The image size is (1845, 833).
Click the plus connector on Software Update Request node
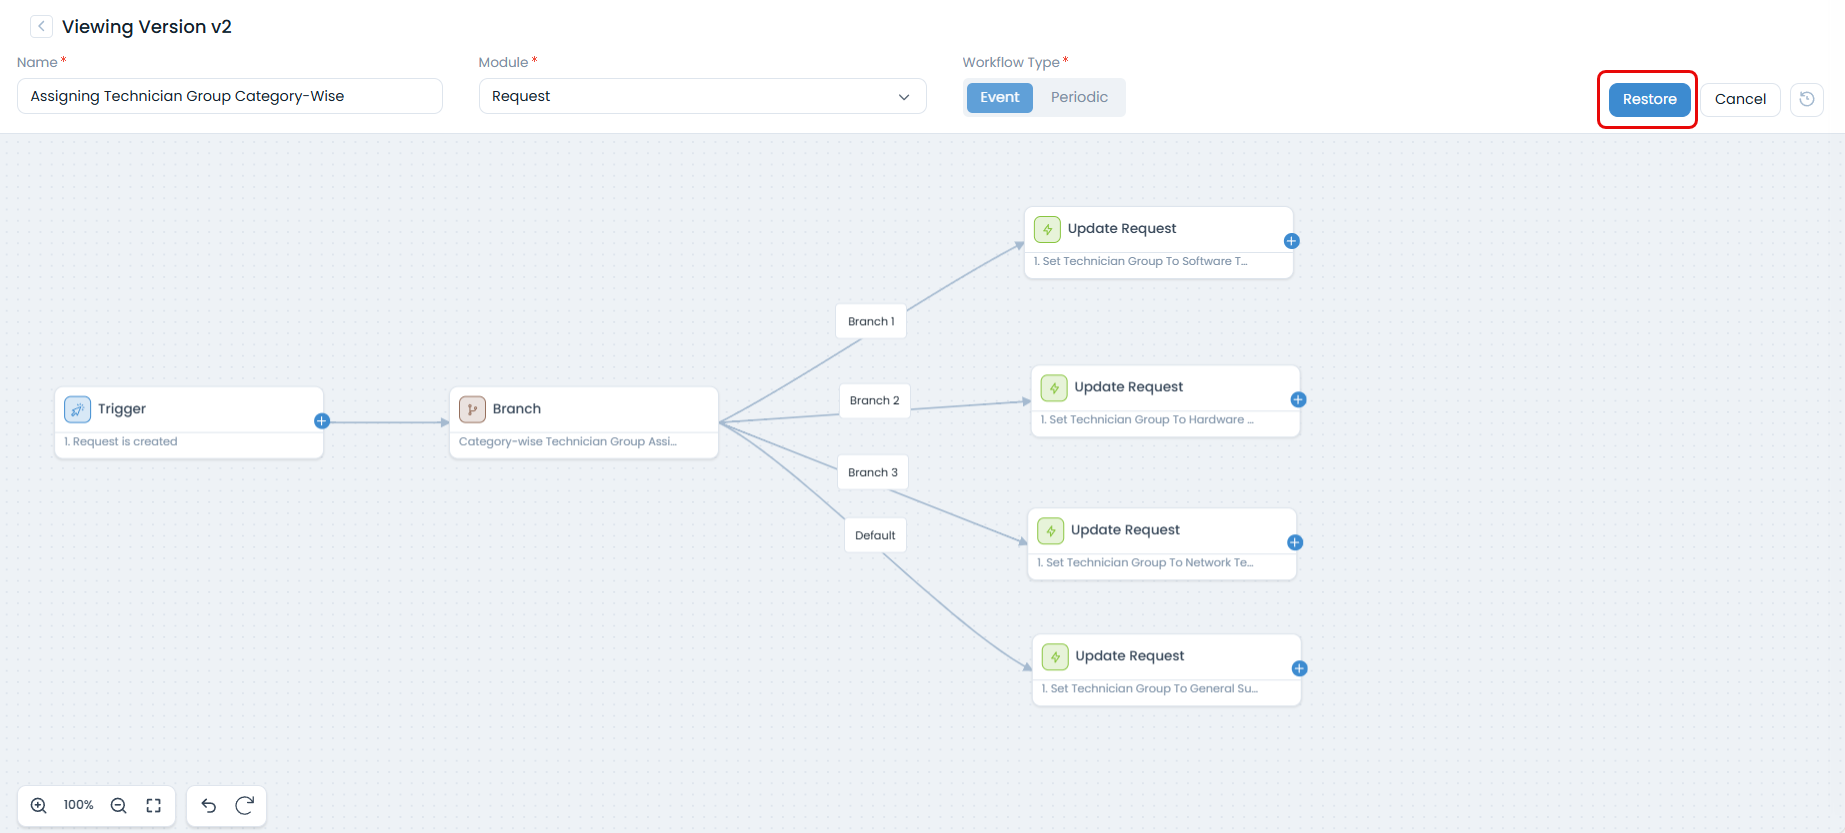tap(1291, 241)
